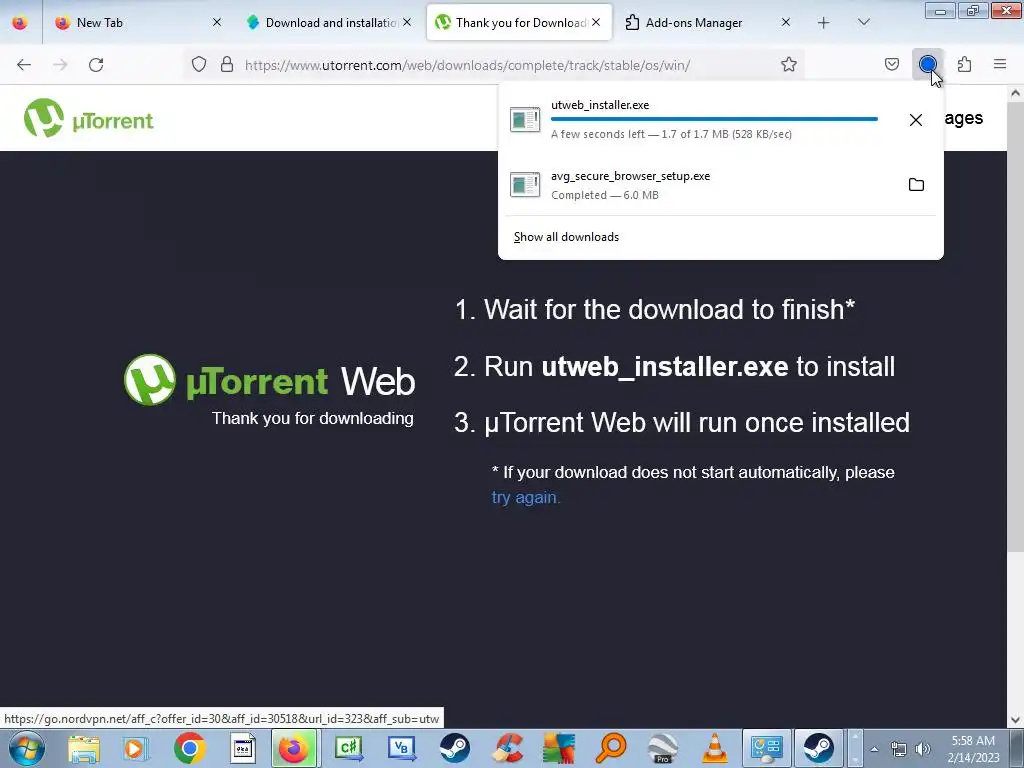Click the site security padlock icon

(x=227, y=64)
